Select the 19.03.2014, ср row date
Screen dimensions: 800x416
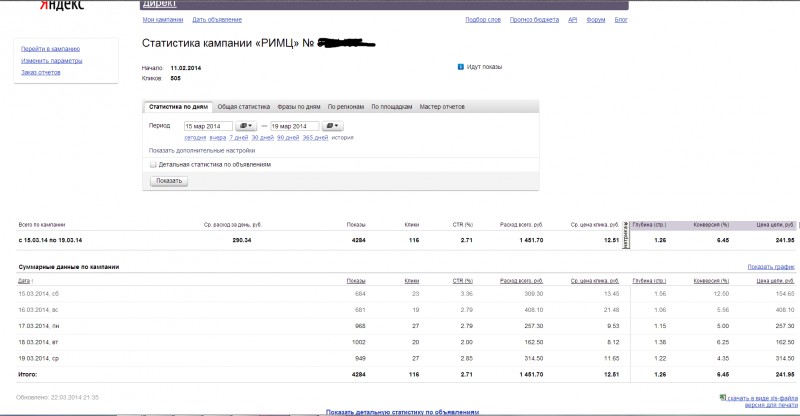[x=38, y=358]
